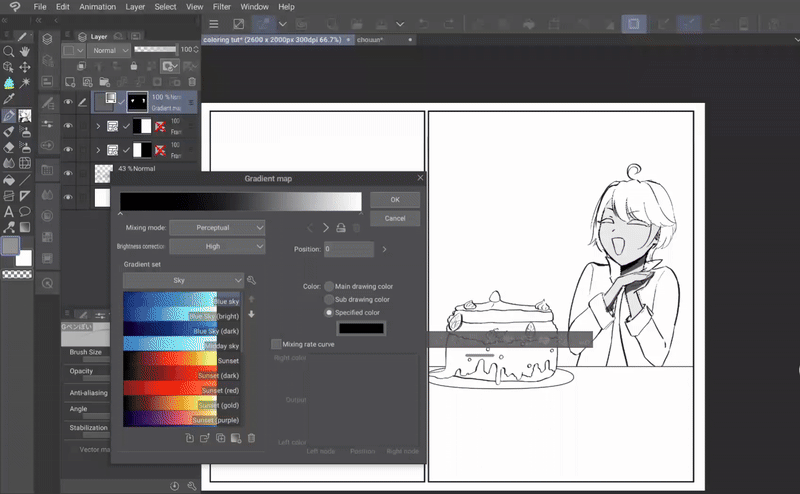Click OK in Gradient map dialog
This screenshot has width=800, height=494.
pos(394,200)
